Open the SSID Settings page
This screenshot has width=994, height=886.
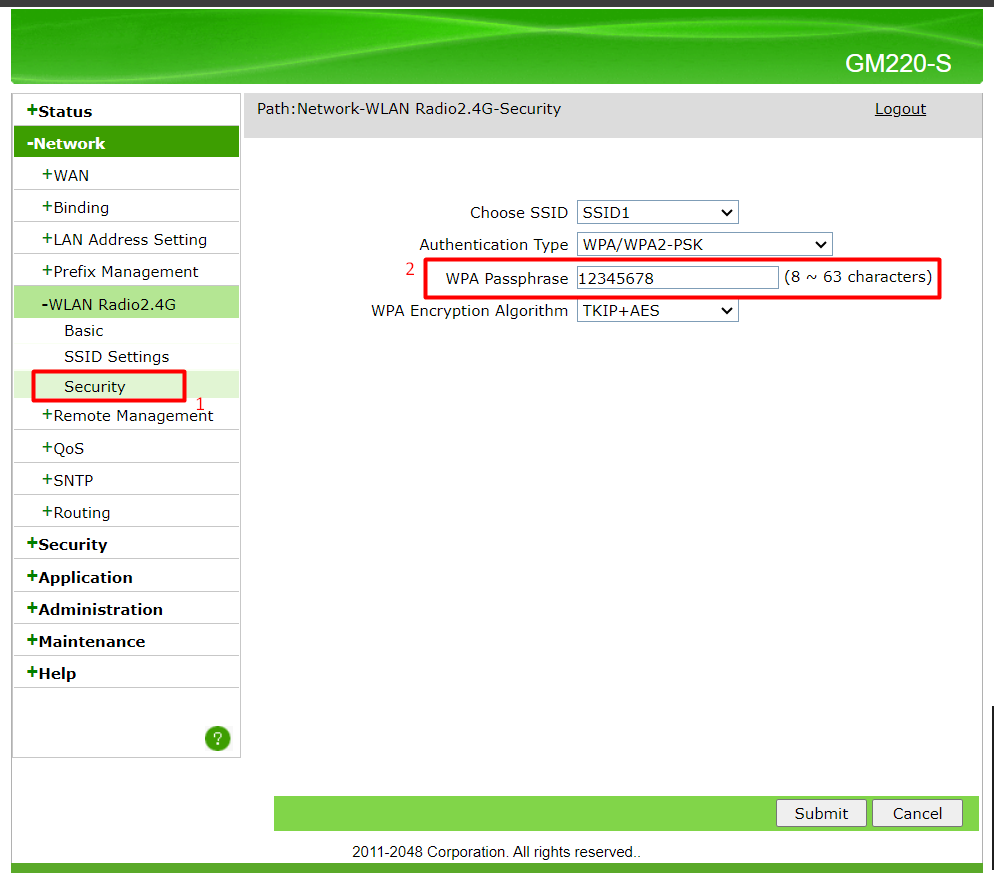116,357
